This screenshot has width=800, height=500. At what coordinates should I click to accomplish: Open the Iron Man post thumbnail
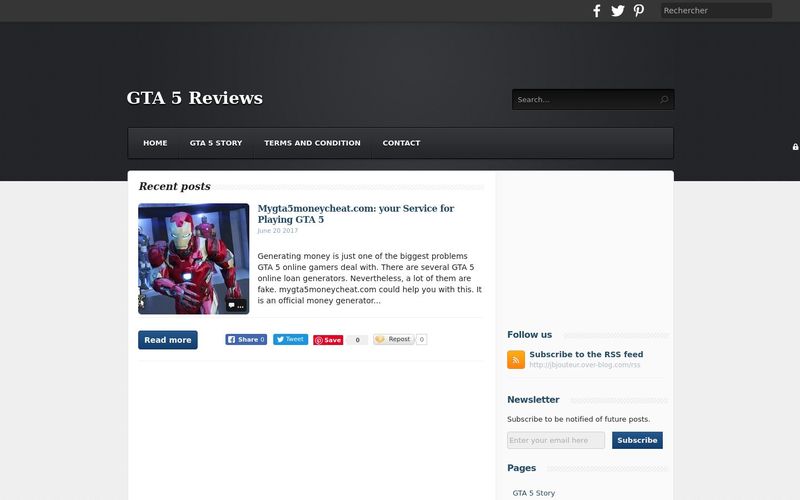pos(194,259)
